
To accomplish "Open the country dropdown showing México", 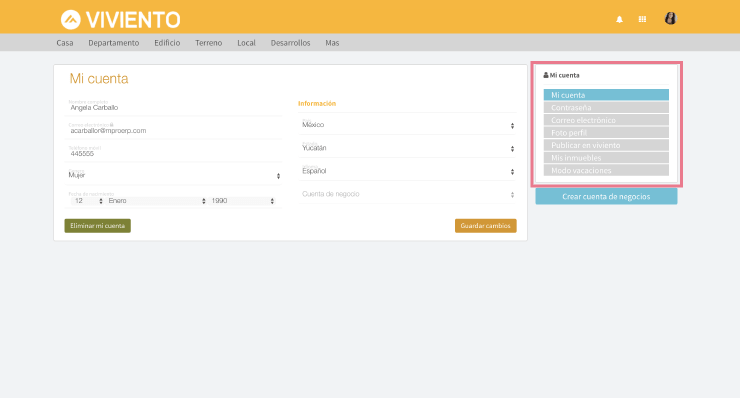I will 408,125.
